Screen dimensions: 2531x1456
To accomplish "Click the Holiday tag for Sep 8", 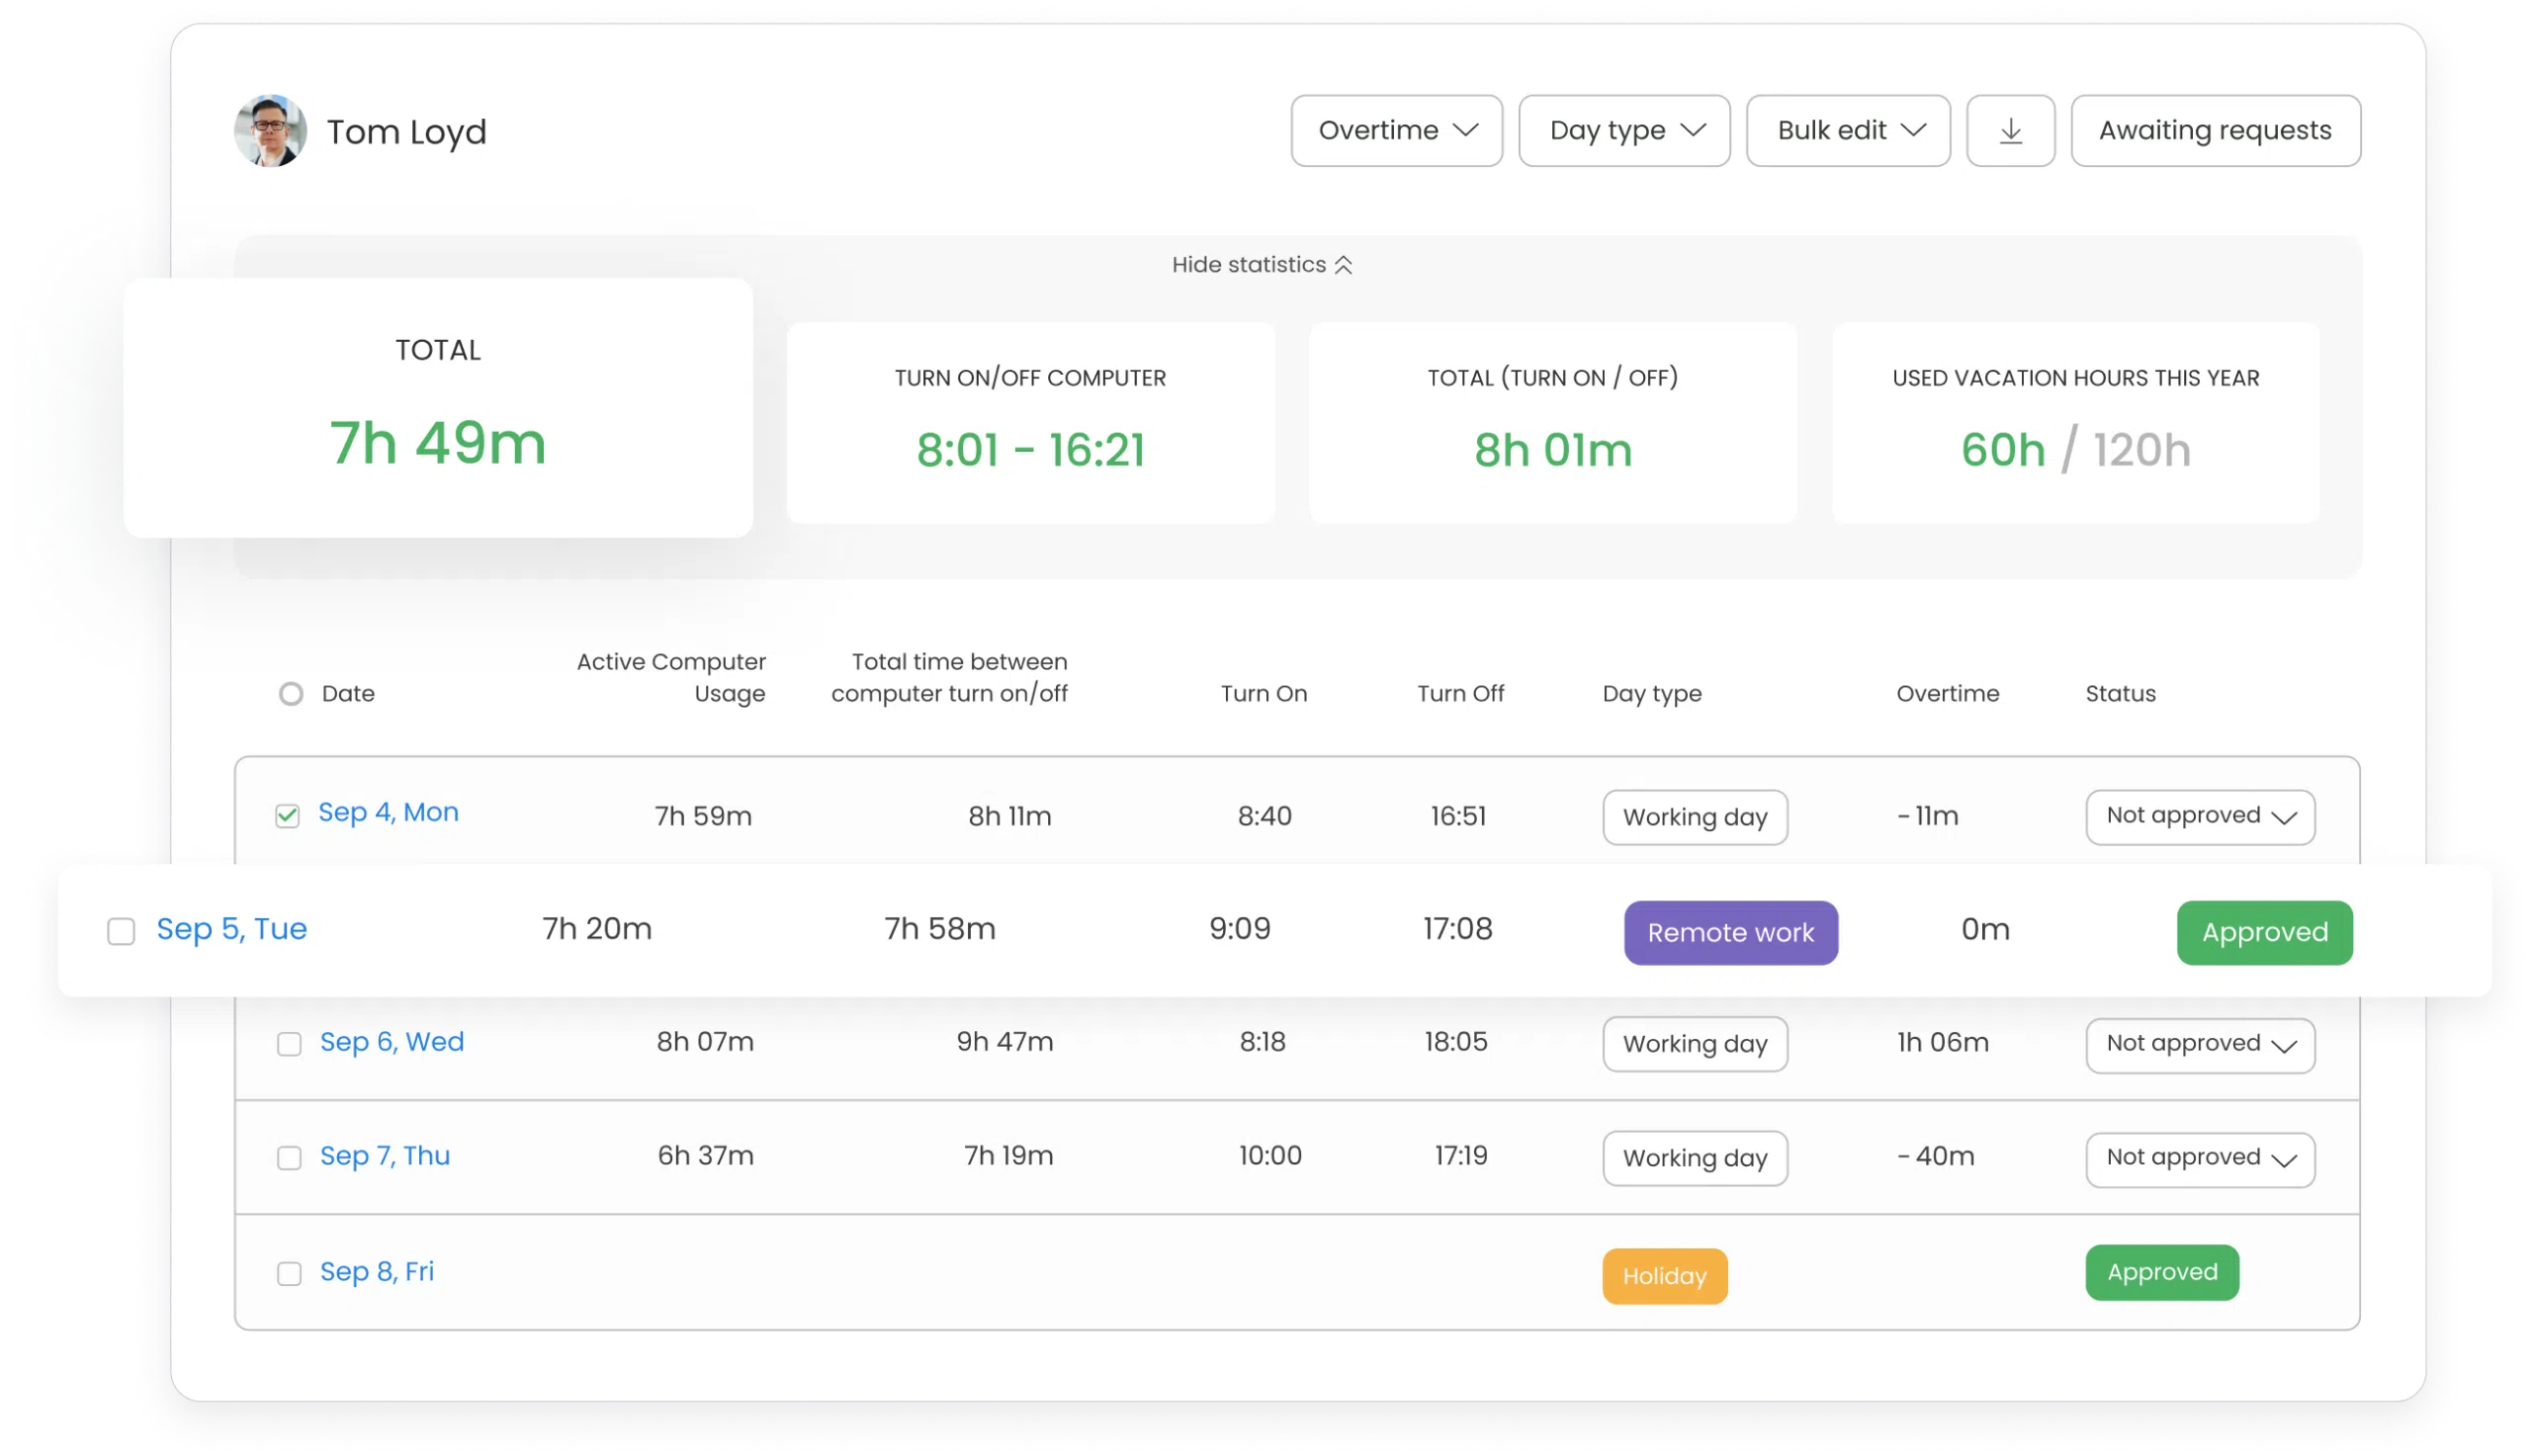I will (1664, 1275).
